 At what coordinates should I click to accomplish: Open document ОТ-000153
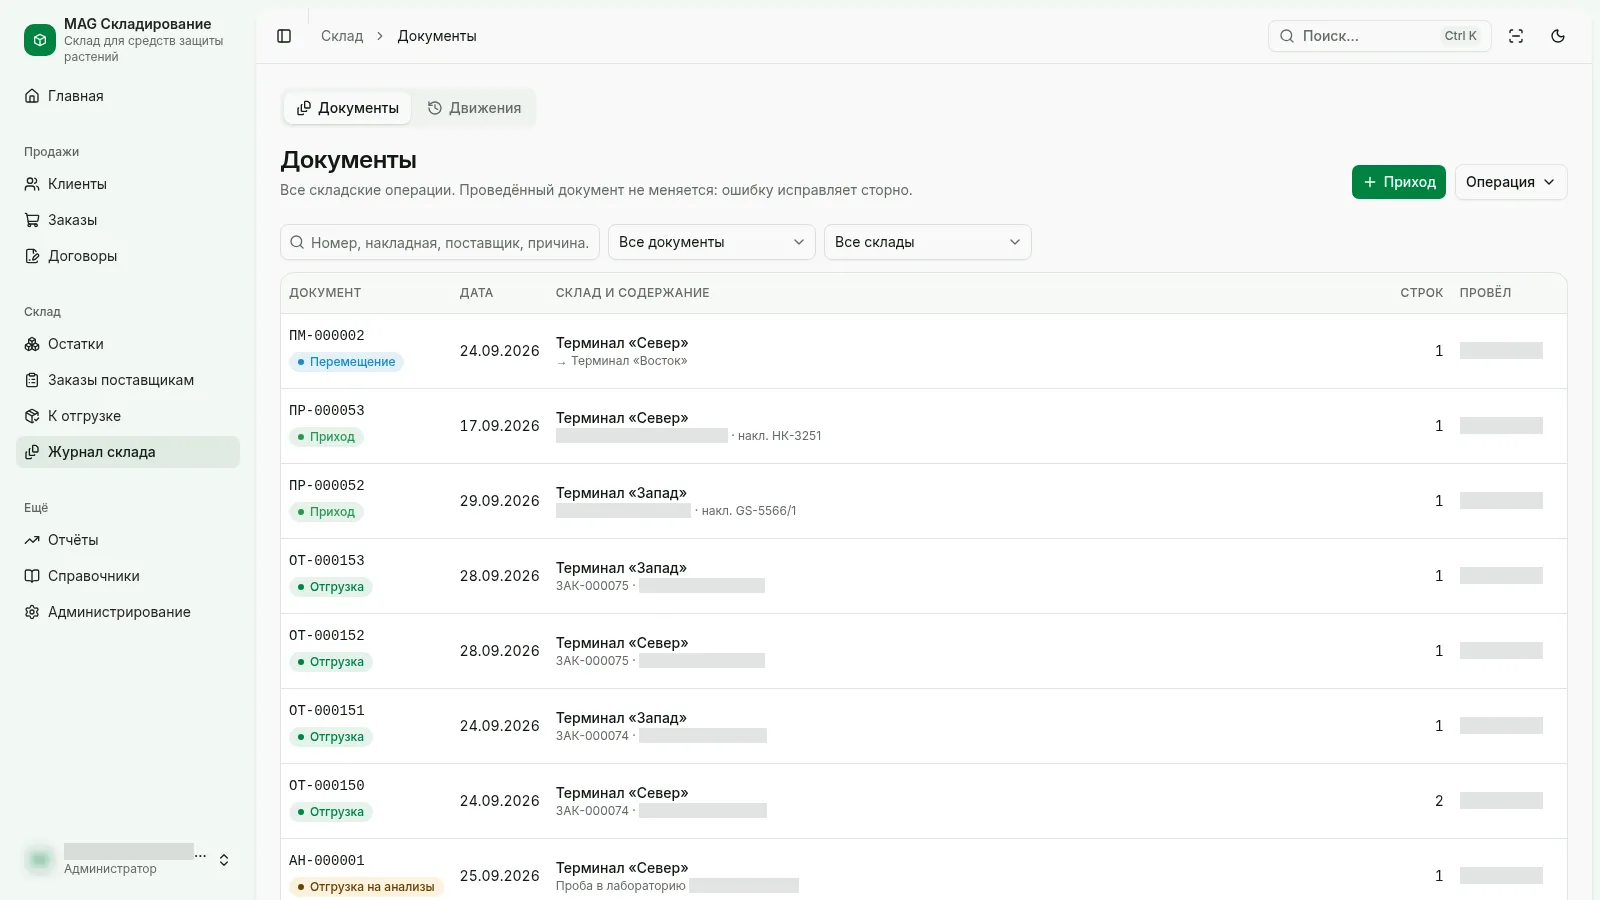point(327,561)
